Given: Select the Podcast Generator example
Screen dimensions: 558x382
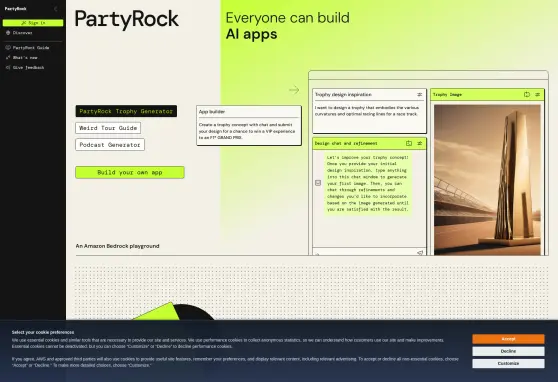Looking at the screenshot, I should click(x=110, y=145).
